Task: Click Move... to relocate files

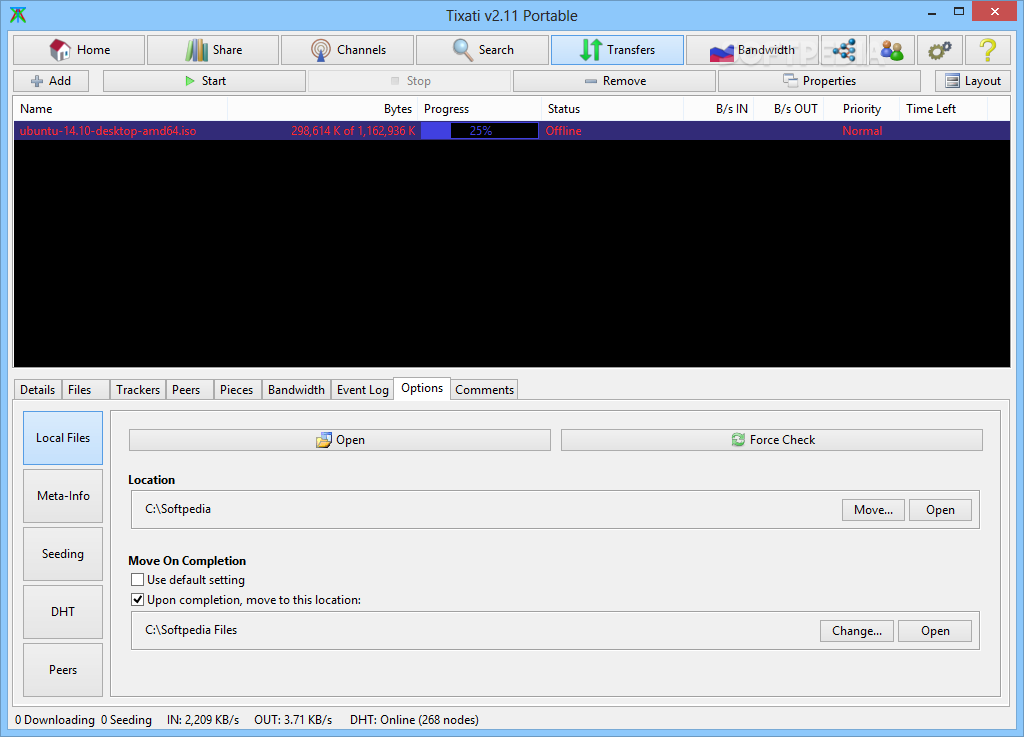Action: click(873, 510)
